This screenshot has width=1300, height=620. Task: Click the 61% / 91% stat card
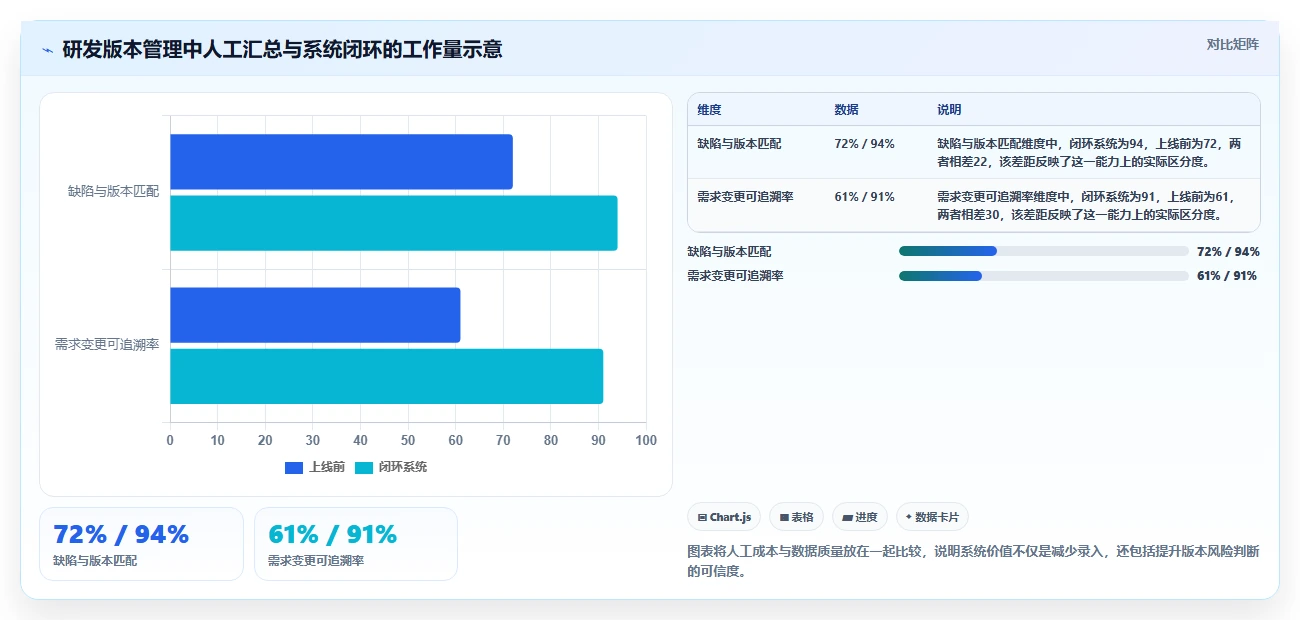tap(356, 544)
